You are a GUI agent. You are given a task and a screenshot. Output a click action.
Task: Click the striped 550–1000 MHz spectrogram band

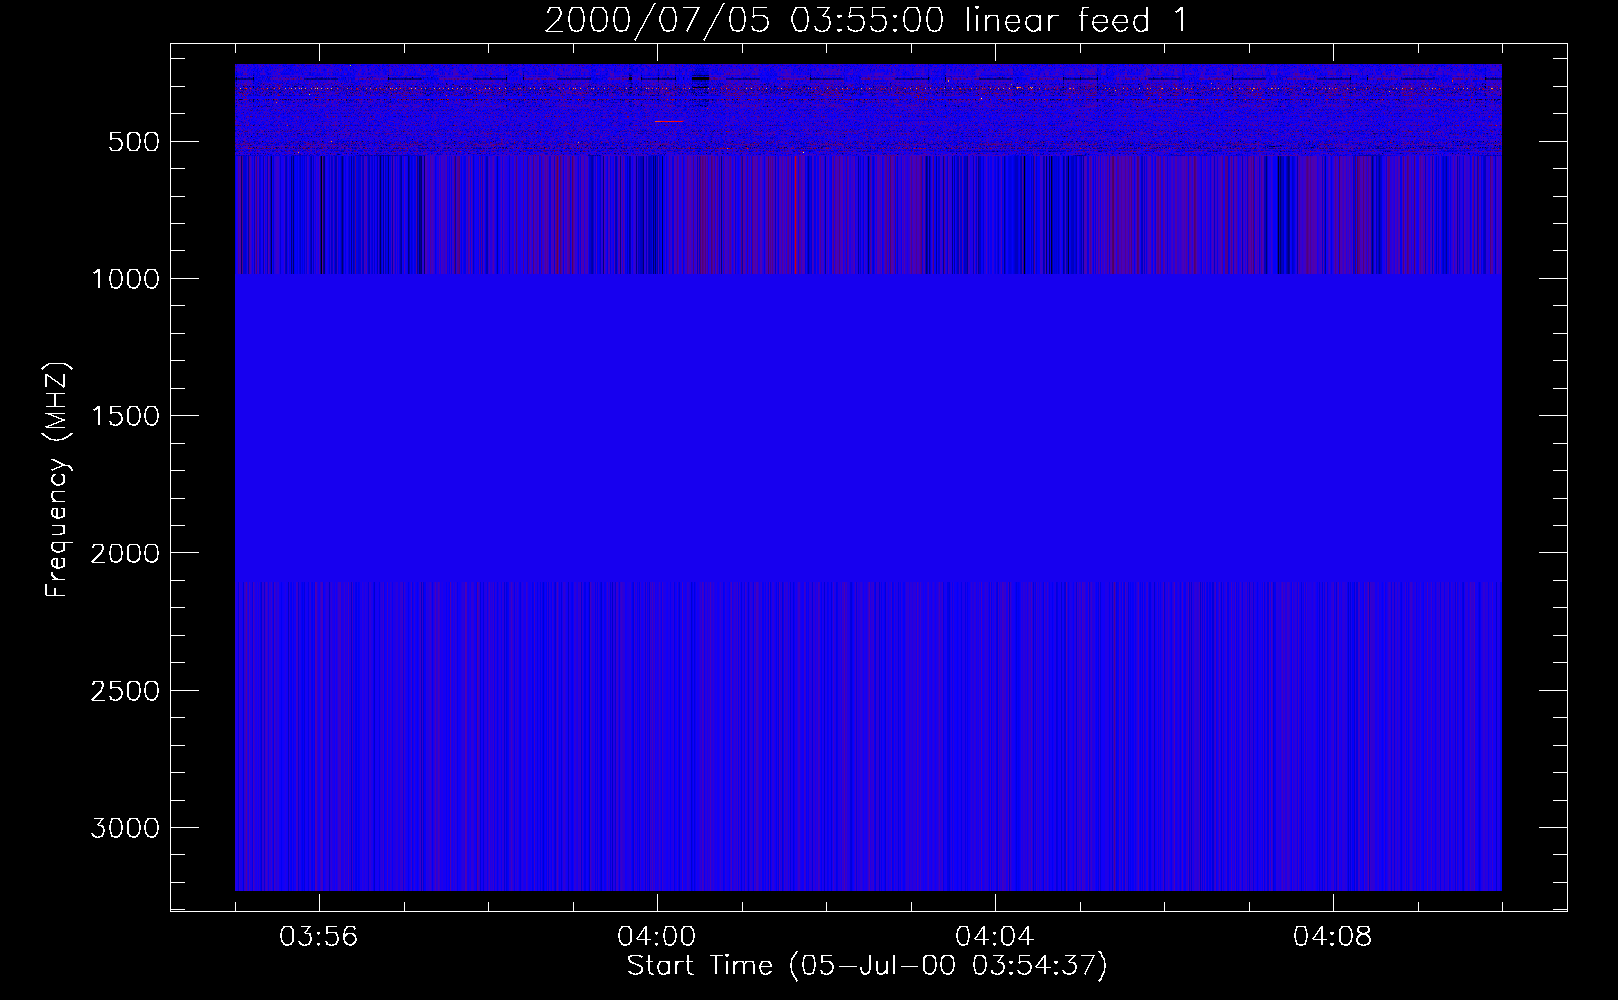pos(868,214)
